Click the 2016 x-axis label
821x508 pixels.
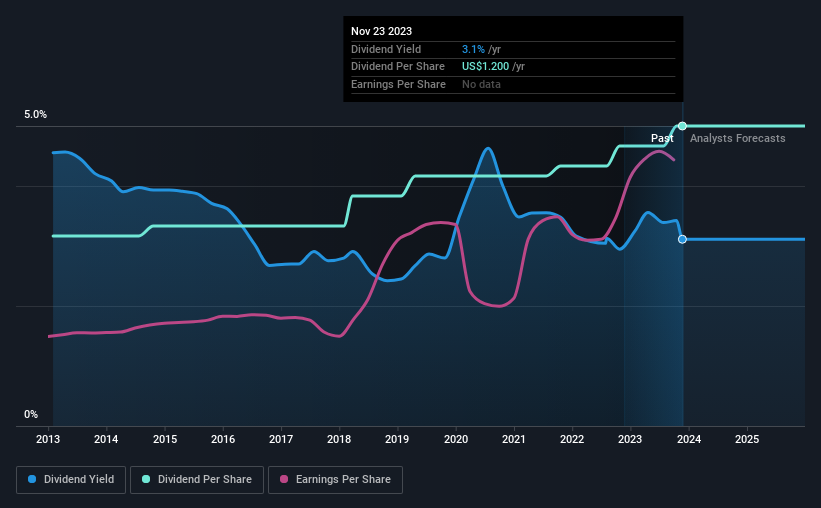pyautogui.click(x=223, y=439)
